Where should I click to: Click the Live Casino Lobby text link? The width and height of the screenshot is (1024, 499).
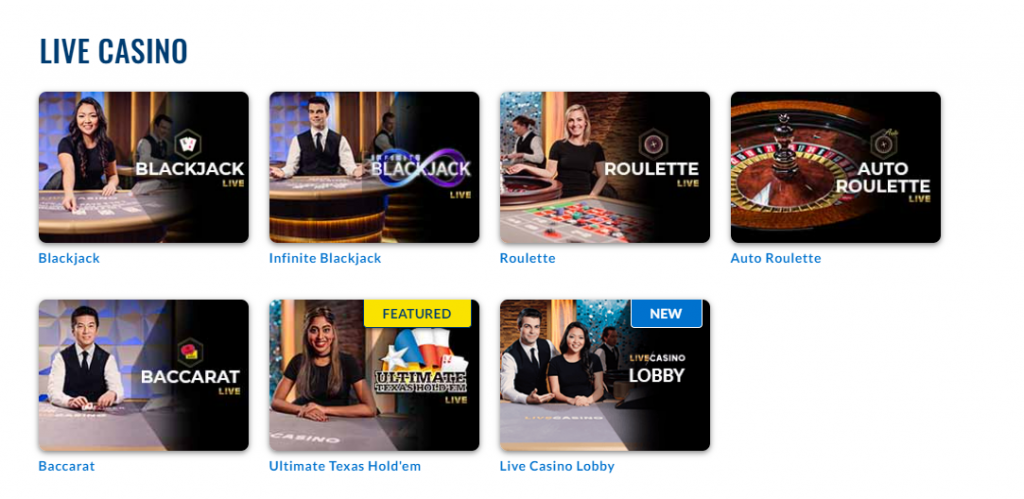[557, 466]
